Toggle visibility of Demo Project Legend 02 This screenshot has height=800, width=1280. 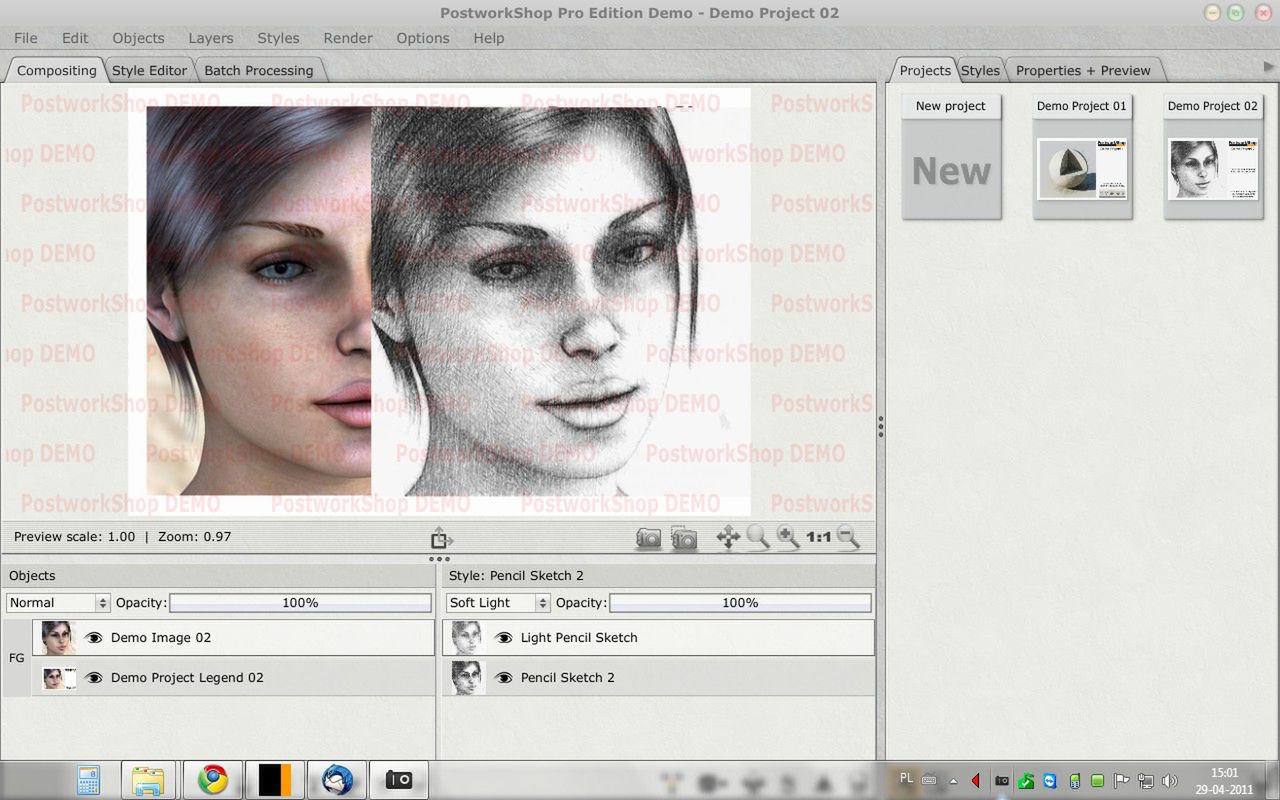point(94,677)
